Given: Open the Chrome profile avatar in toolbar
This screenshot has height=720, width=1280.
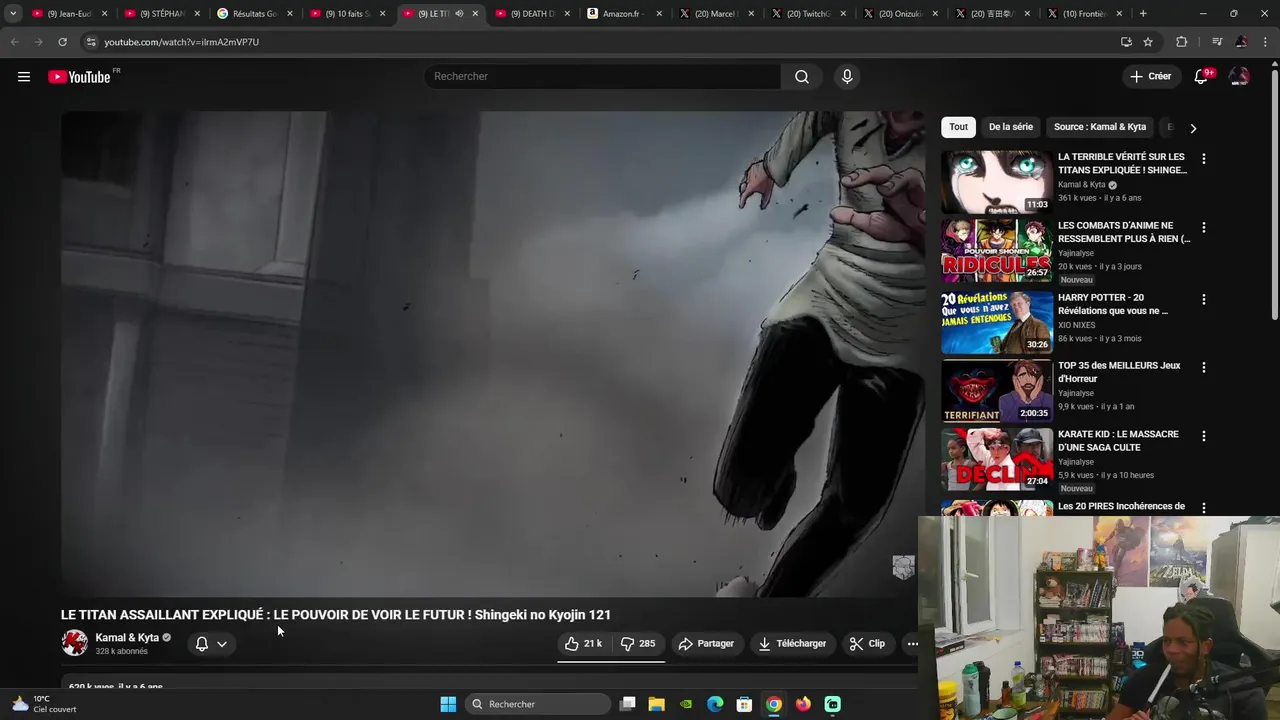Looking at the screenshot, I should click(x=1241, y=42).
